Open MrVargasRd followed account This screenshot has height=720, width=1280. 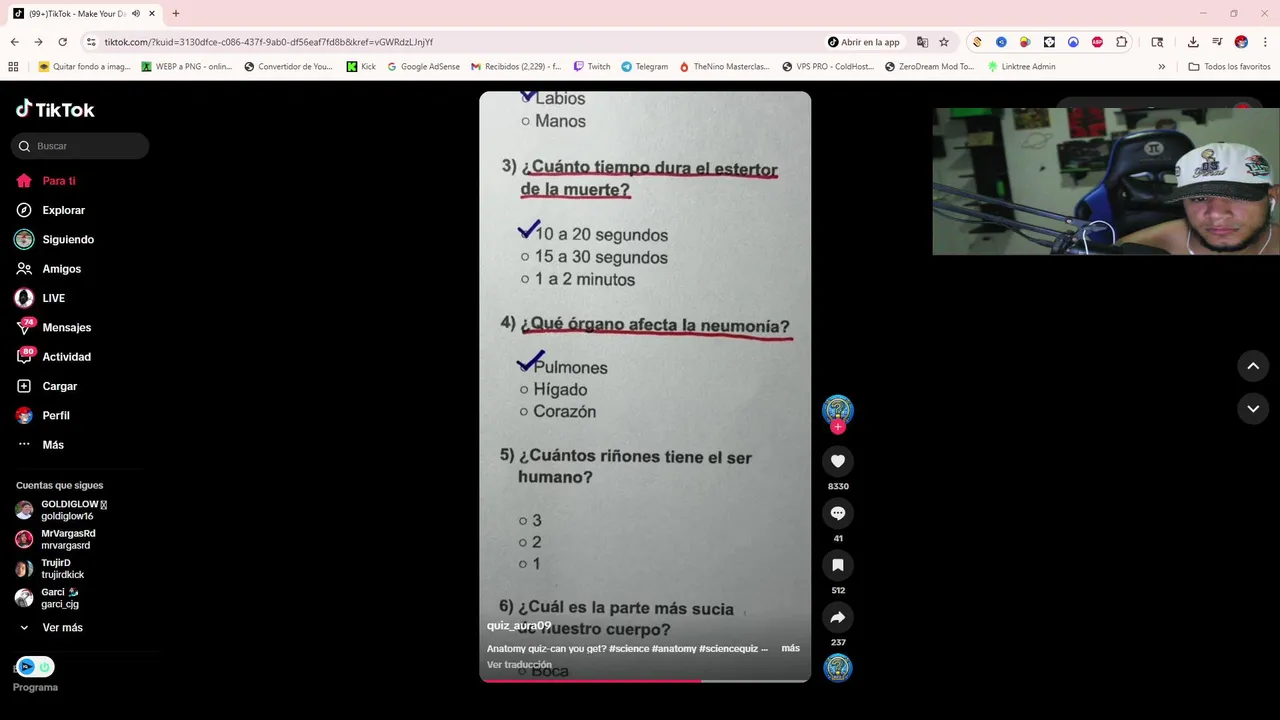pos(55,540)
